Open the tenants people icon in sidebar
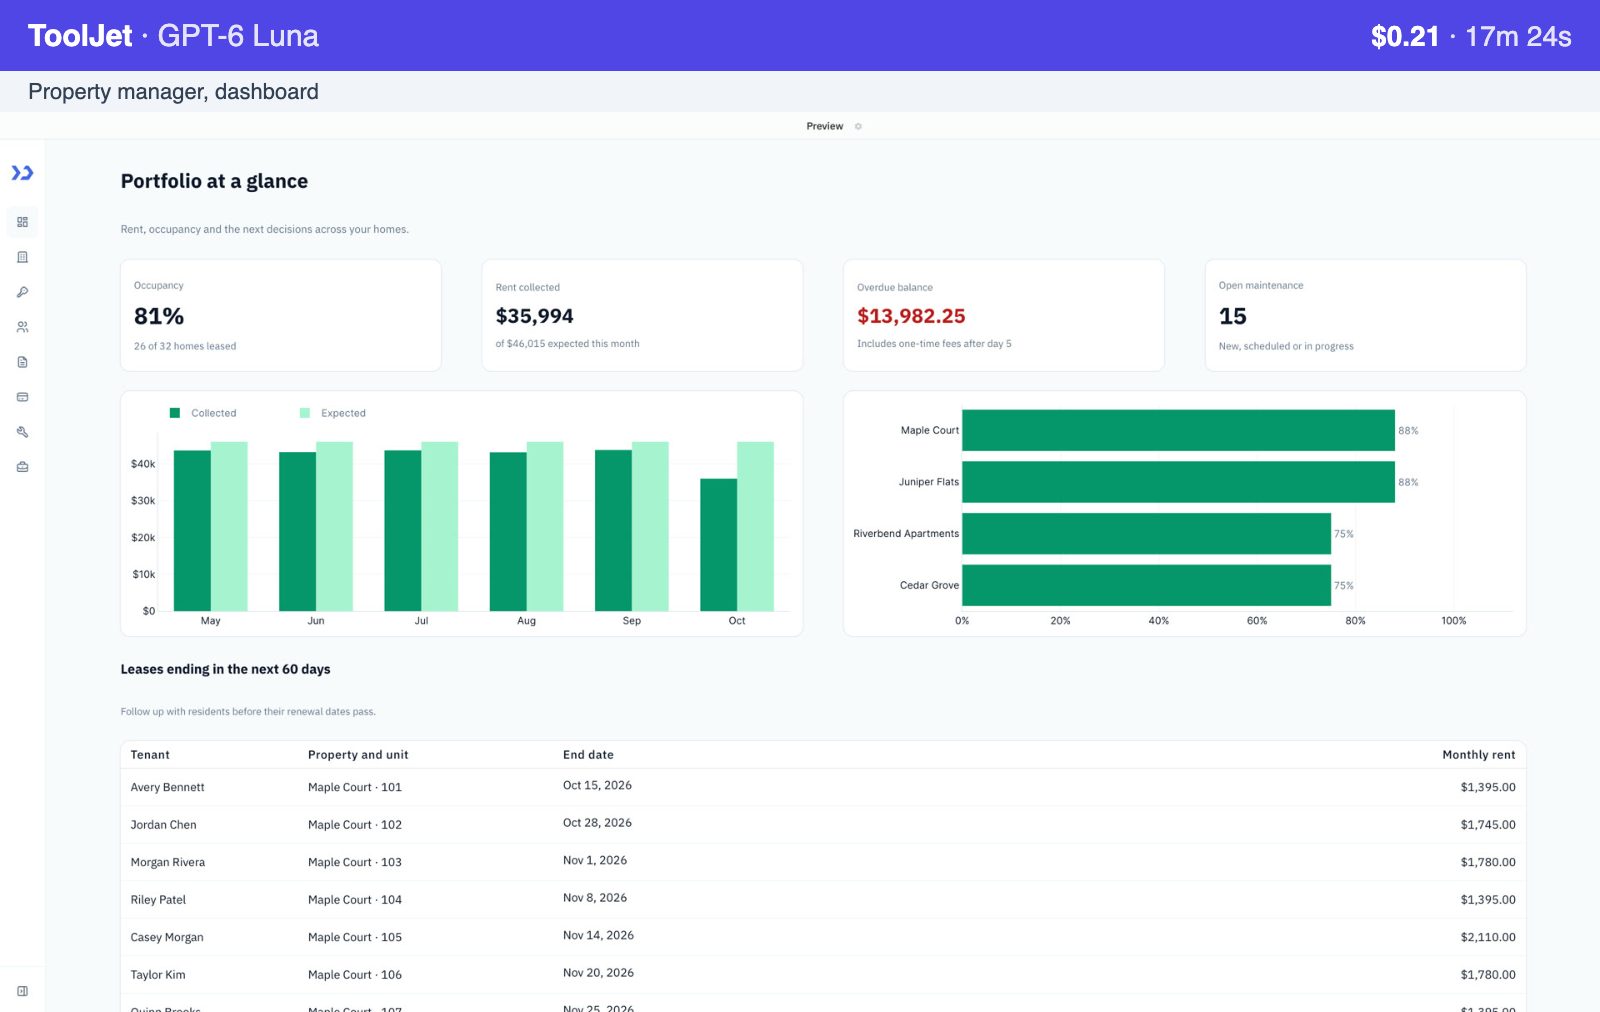This screenshot has height=1012, width=1600. [22, 327]
